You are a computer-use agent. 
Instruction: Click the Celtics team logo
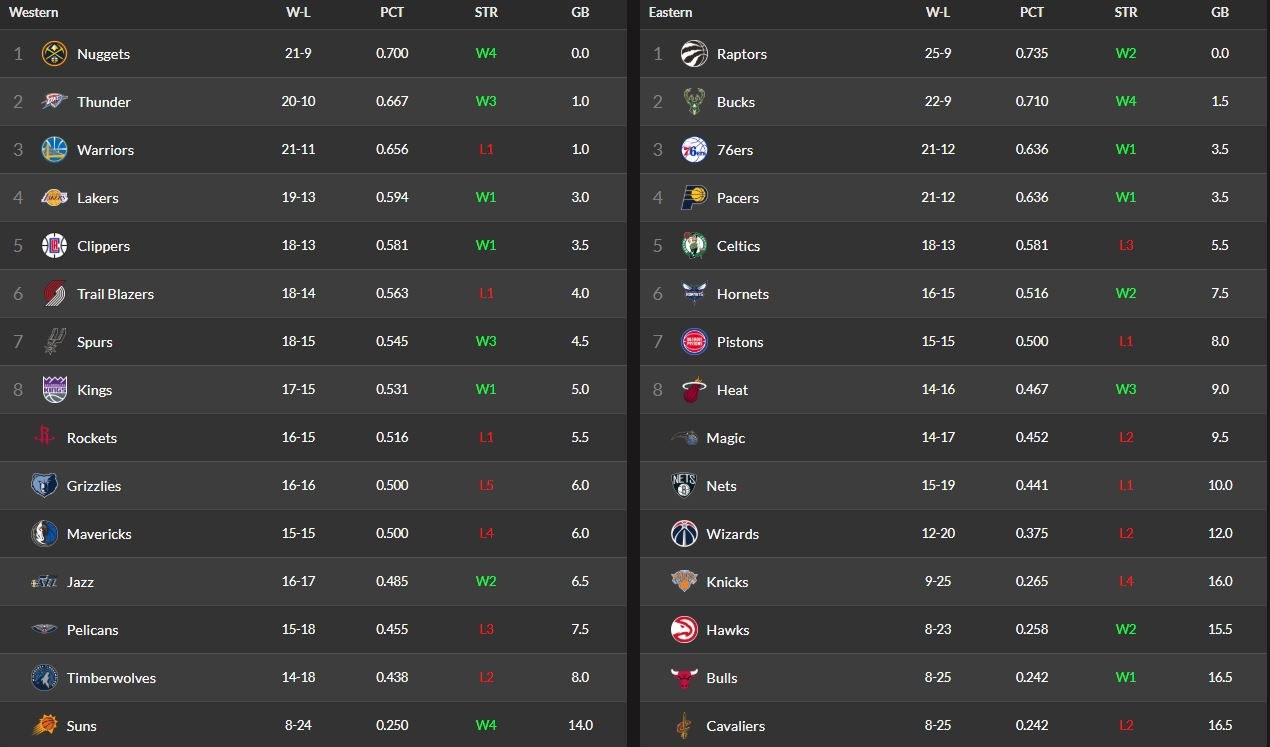point(694,246)
